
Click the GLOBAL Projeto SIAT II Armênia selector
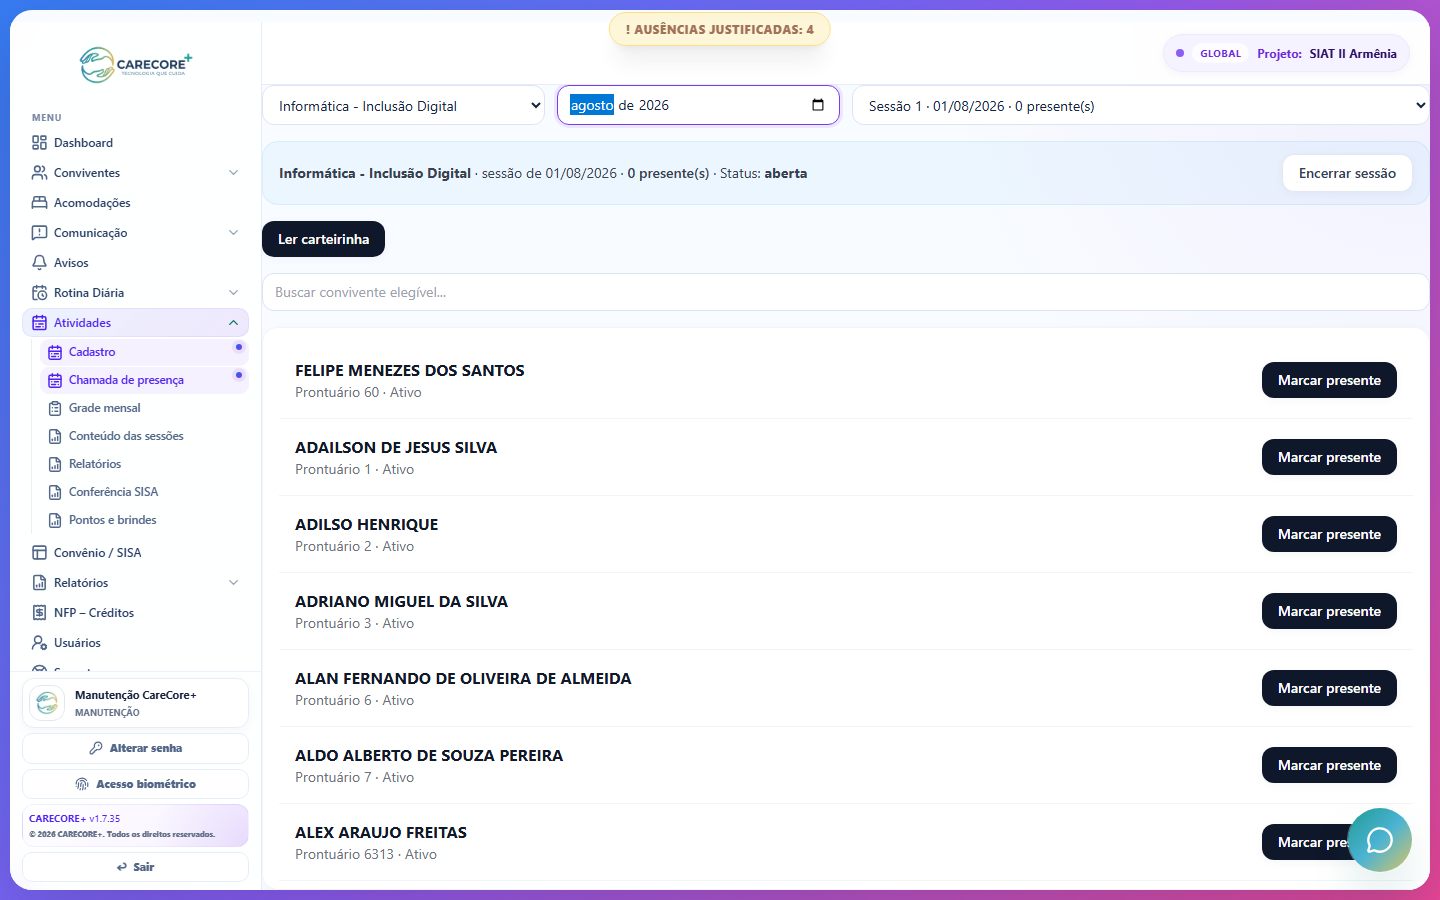(x=1287, y=54)
